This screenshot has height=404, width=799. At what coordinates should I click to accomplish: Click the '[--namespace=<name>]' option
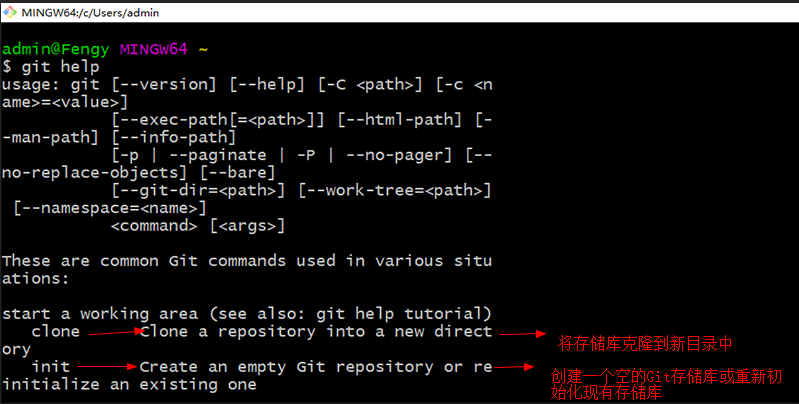[x=110, y=208]
